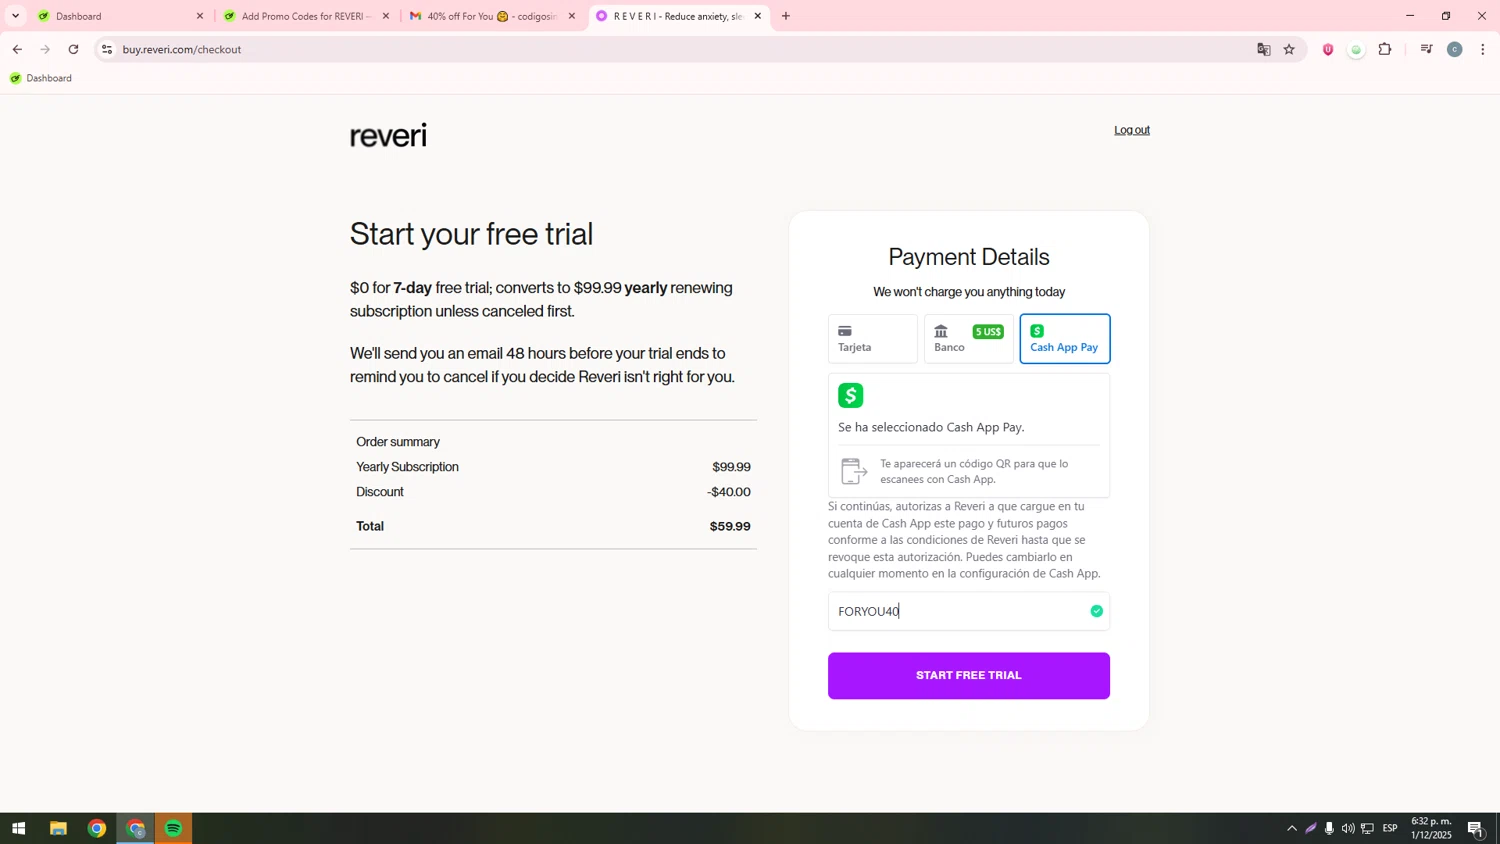Image resolution: width=1500 pixels, height=844 pixels.
Task: Click the 5 US$ badge on Banco
Action: coord(987,332)
